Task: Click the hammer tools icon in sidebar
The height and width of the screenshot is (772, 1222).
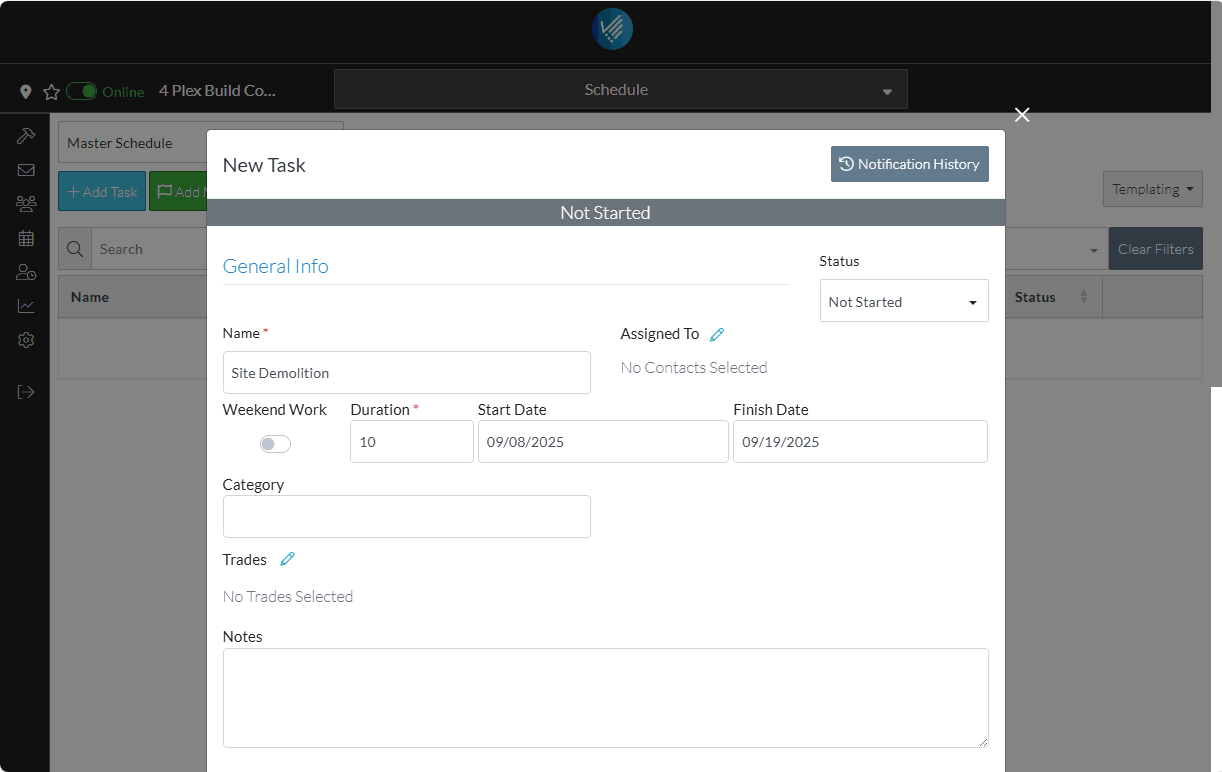Action: coord(26,136)
